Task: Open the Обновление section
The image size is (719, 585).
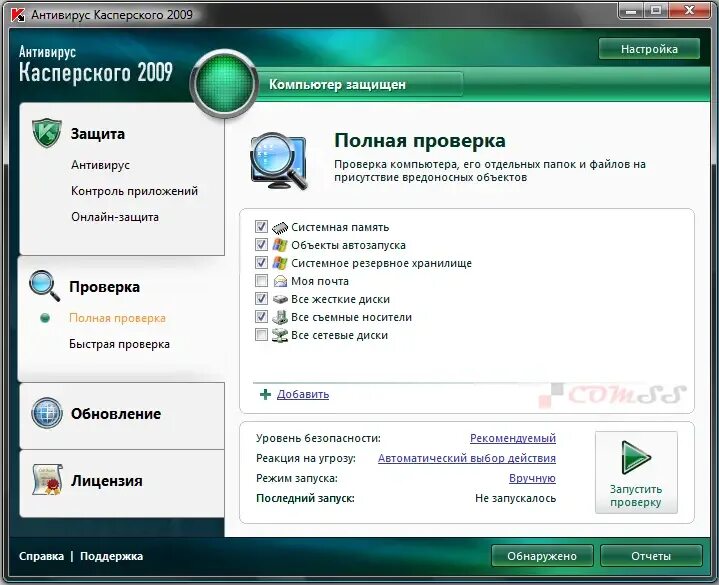Action: click(x=116, y=414)
